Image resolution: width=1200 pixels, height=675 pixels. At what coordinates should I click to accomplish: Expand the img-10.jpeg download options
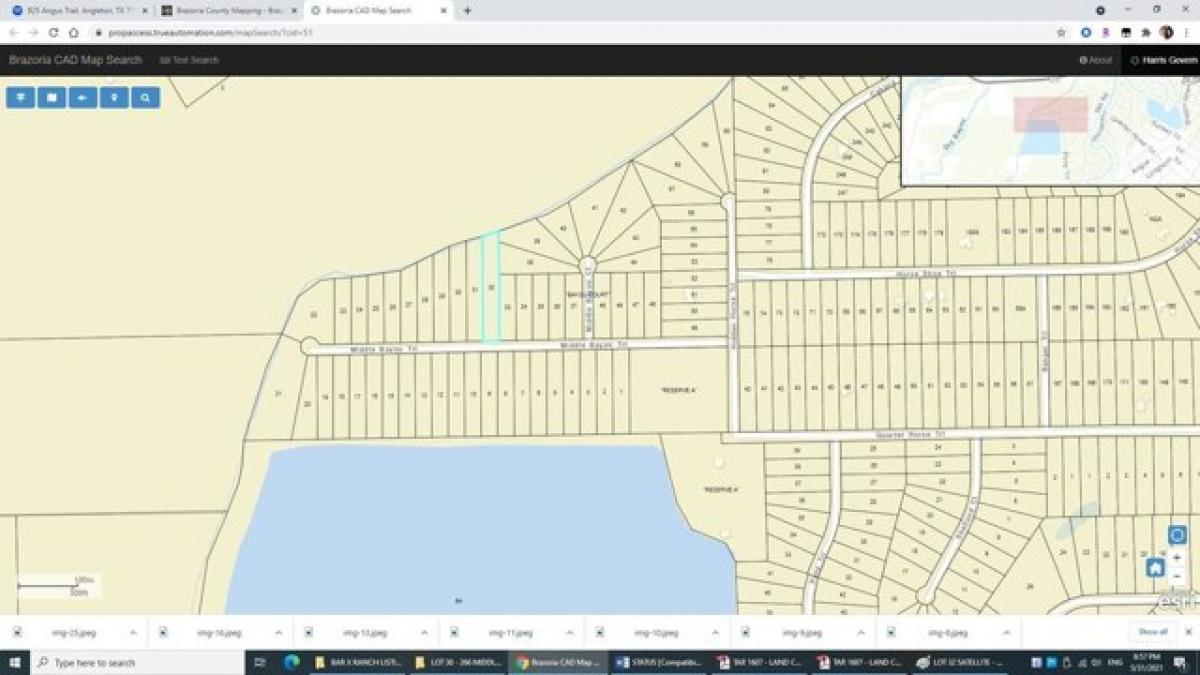[x=714, y=632]
